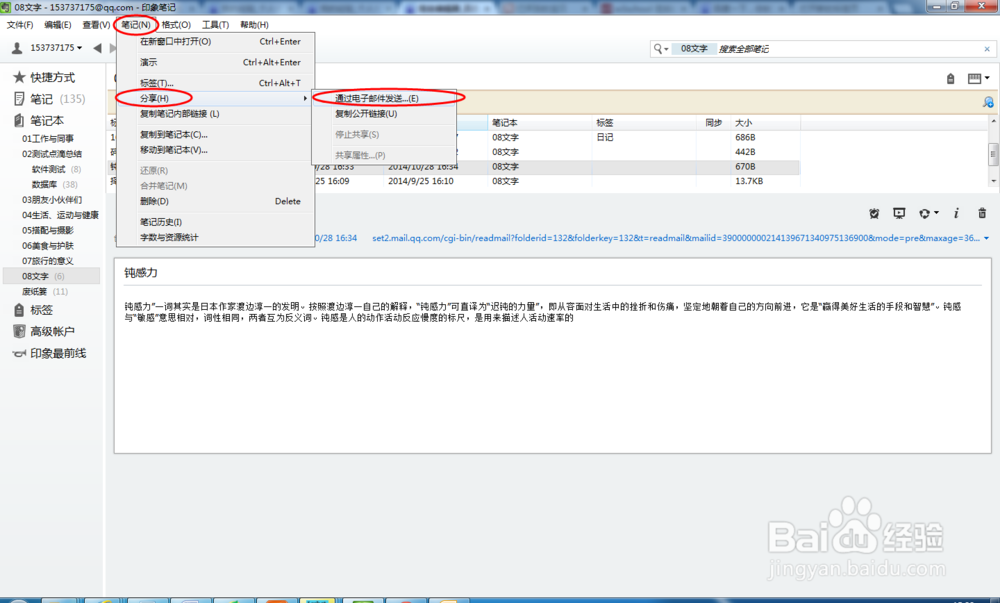Screen dimensions: 1000x603
Task: Set a reminder using the alarm clock icon
Action: pyautogui.click(x=874, y=213)
